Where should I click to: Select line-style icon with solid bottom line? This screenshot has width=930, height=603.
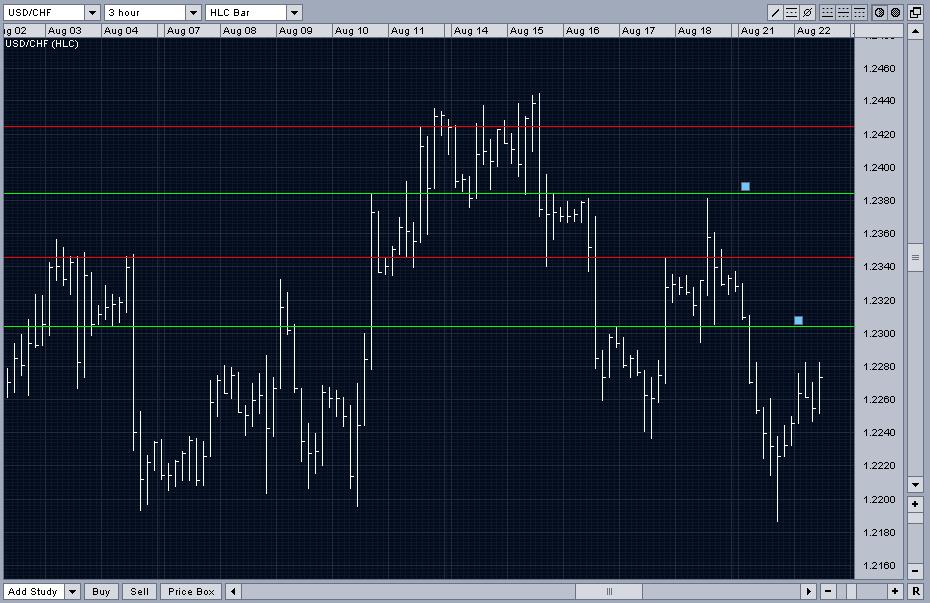[827, 12]
